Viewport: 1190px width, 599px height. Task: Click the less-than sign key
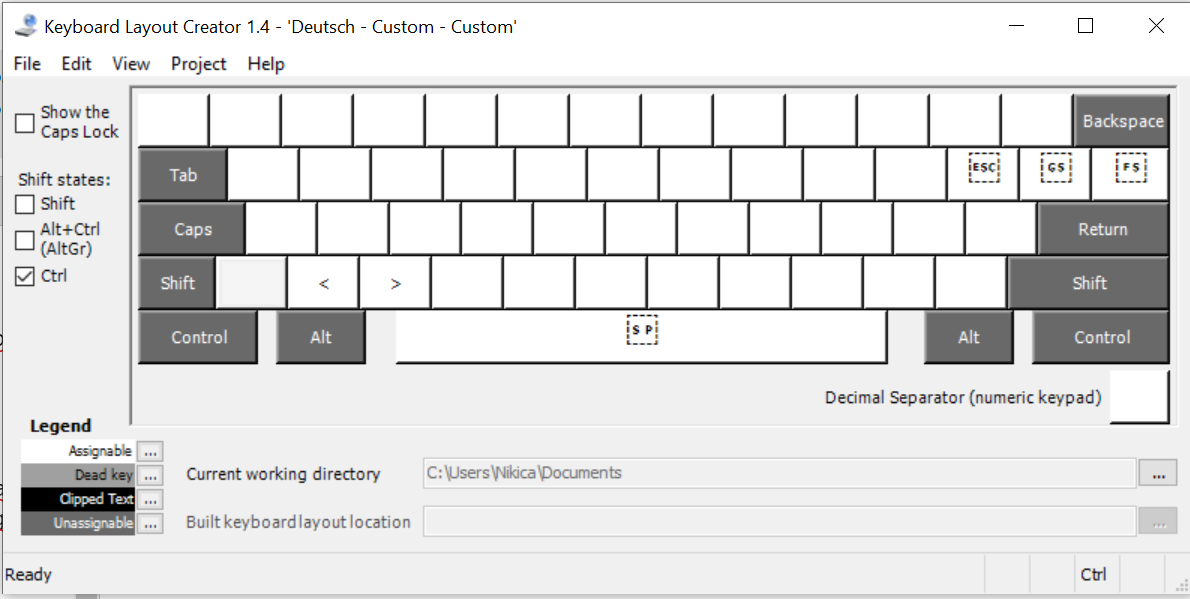pyautogui.click(x=324, y=284)
